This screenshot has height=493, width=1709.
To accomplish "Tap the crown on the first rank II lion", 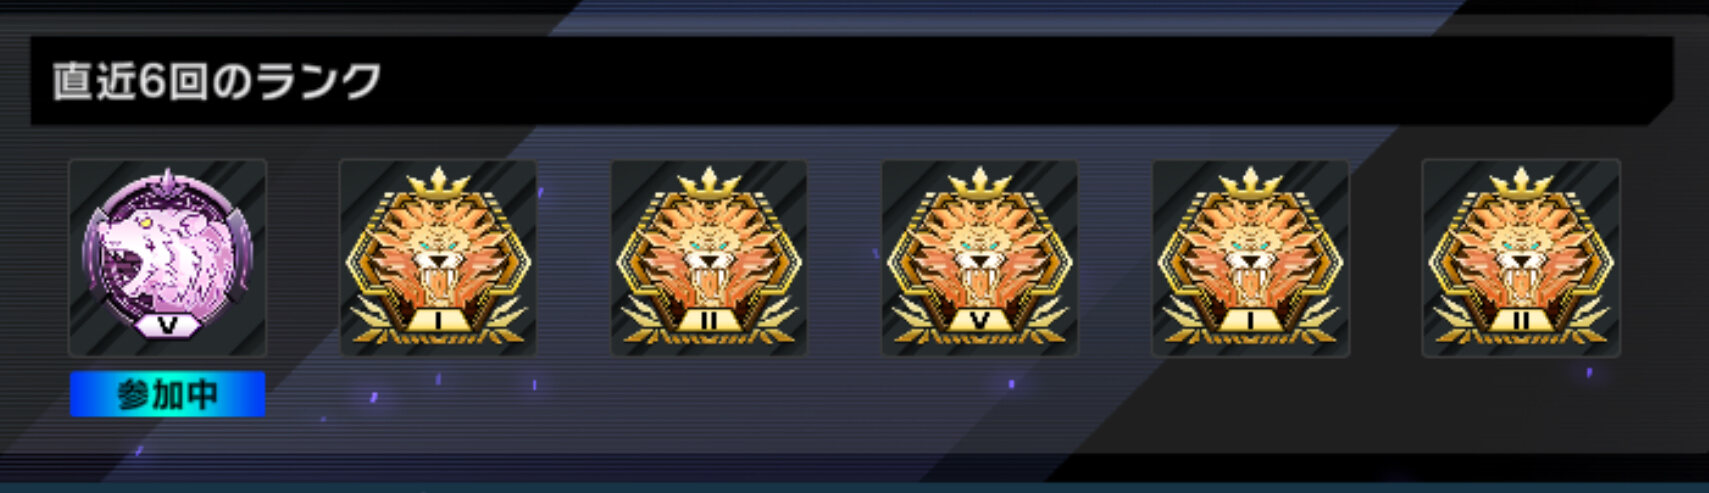I will pyautogui.click(x=709, y=183).
